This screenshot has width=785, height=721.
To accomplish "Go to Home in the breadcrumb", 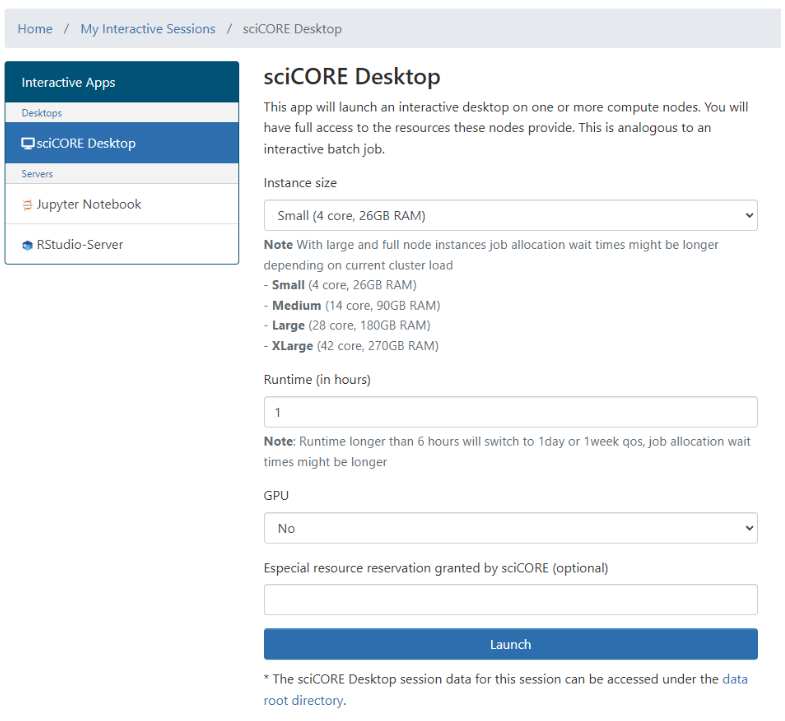I will (35, 29).
